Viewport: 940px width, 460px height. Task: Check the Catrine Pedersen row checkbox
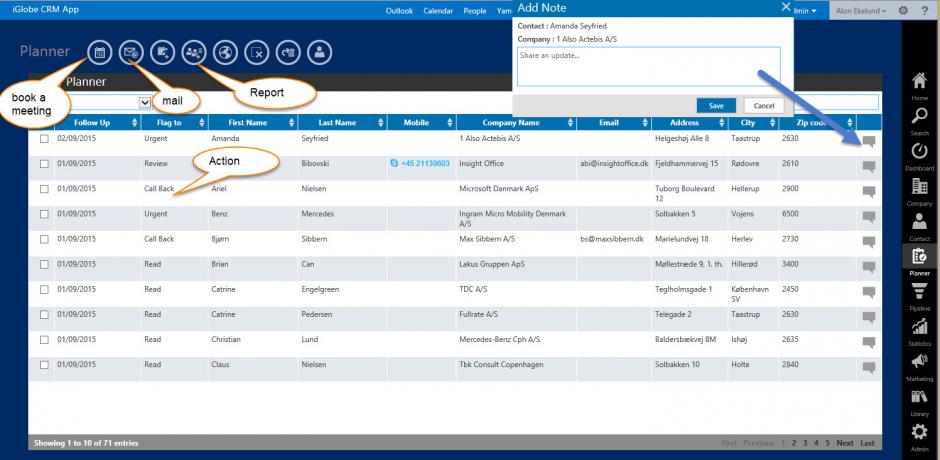coord(44,315)
